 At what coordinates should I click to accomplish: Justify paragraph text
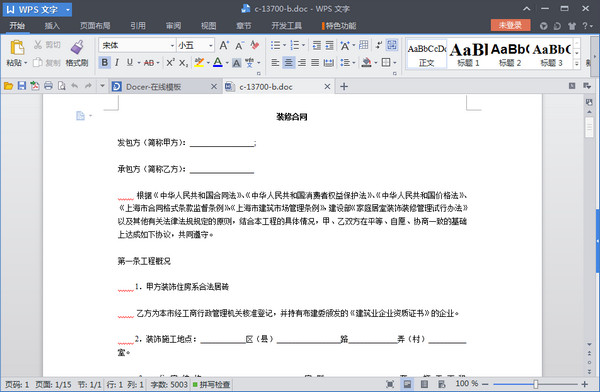coord(315,62)
